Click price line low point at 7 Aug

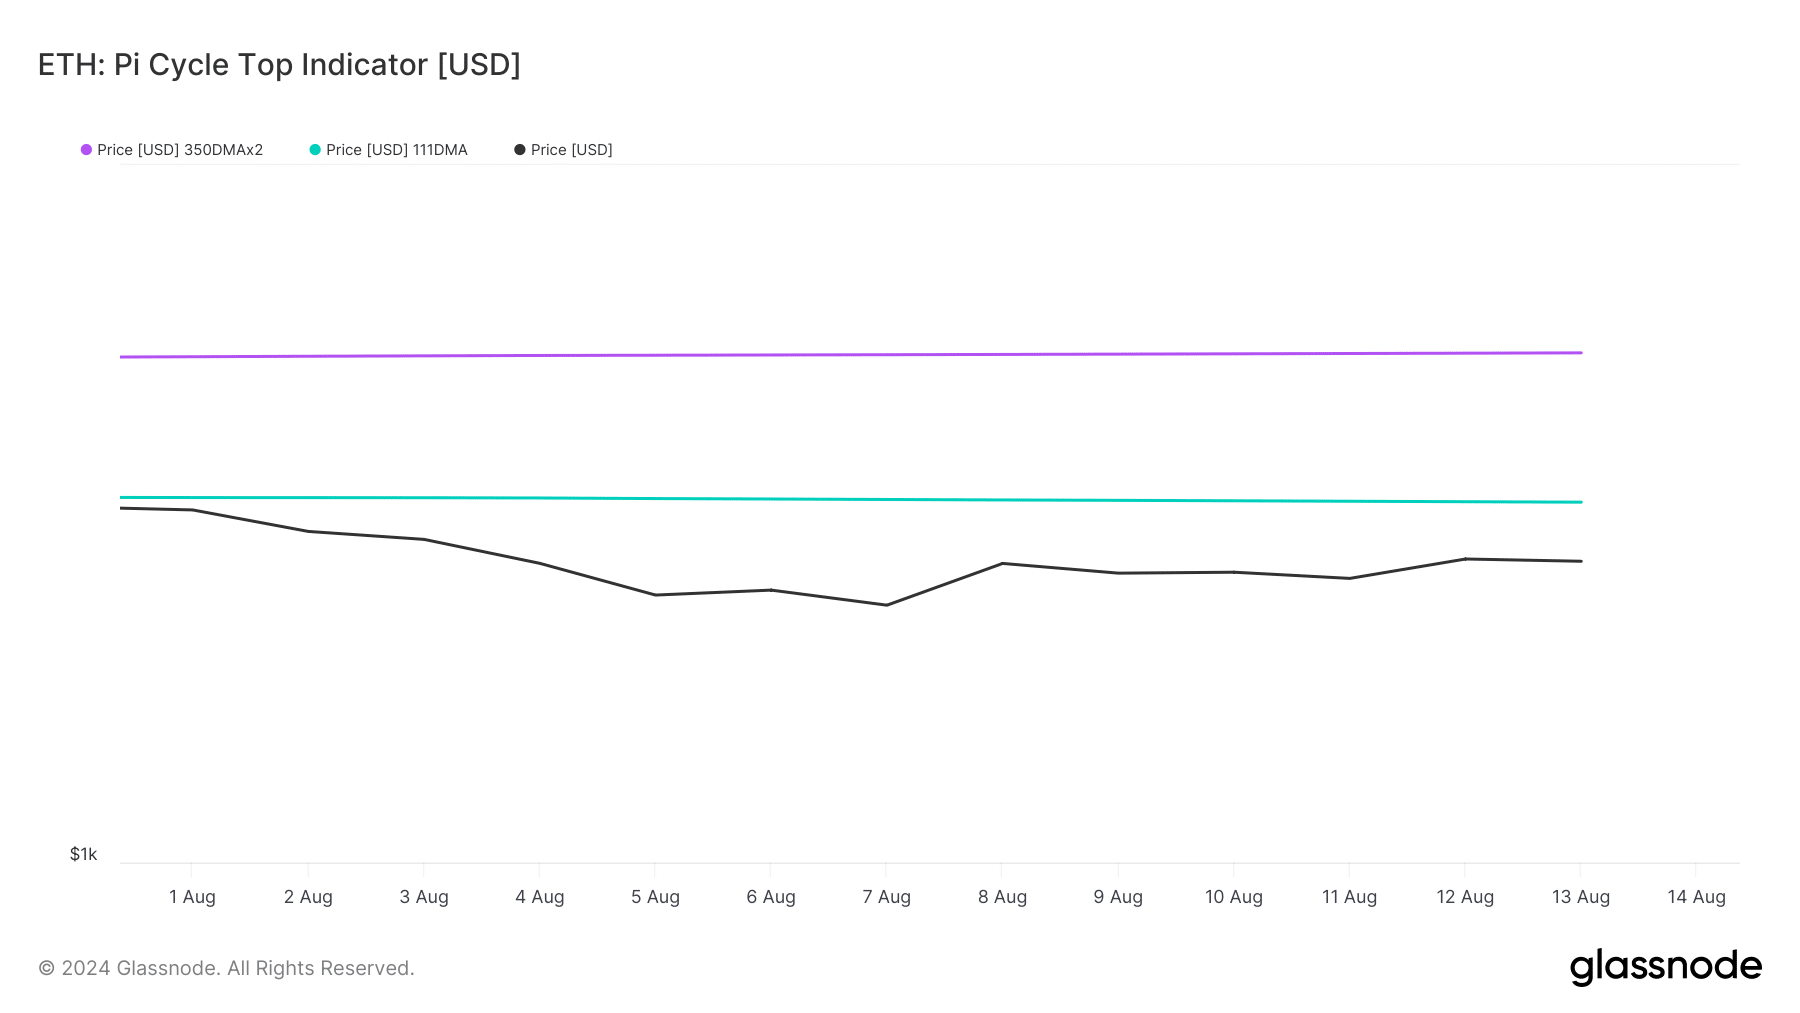point(886,605)
